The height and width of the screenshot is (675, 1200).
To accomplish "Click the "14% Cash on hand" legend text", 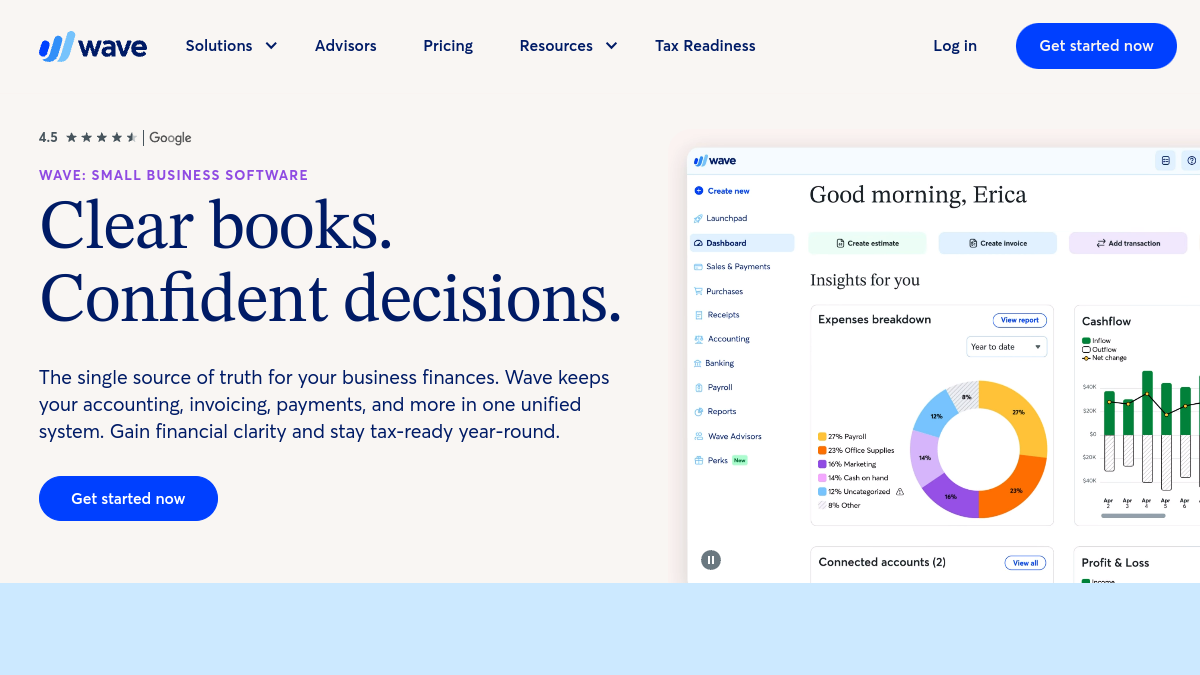I will pyautogui.click(x=858, y=478).
